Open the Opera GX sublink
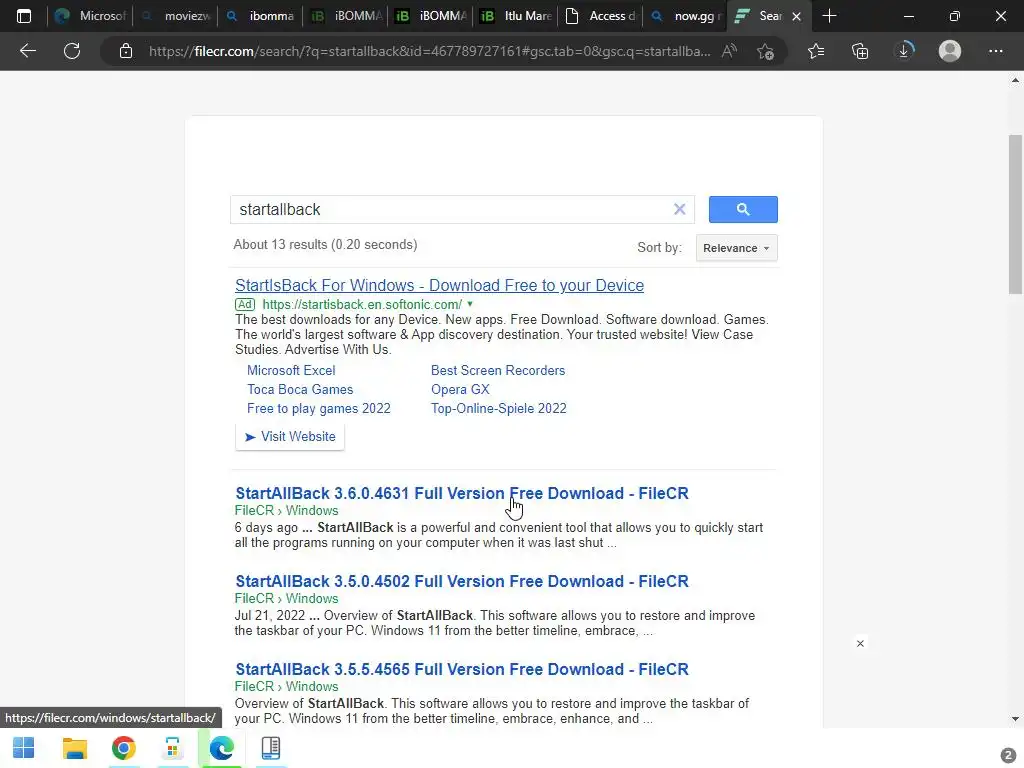Screen dimensions: 1024x768 click(460, 389)
